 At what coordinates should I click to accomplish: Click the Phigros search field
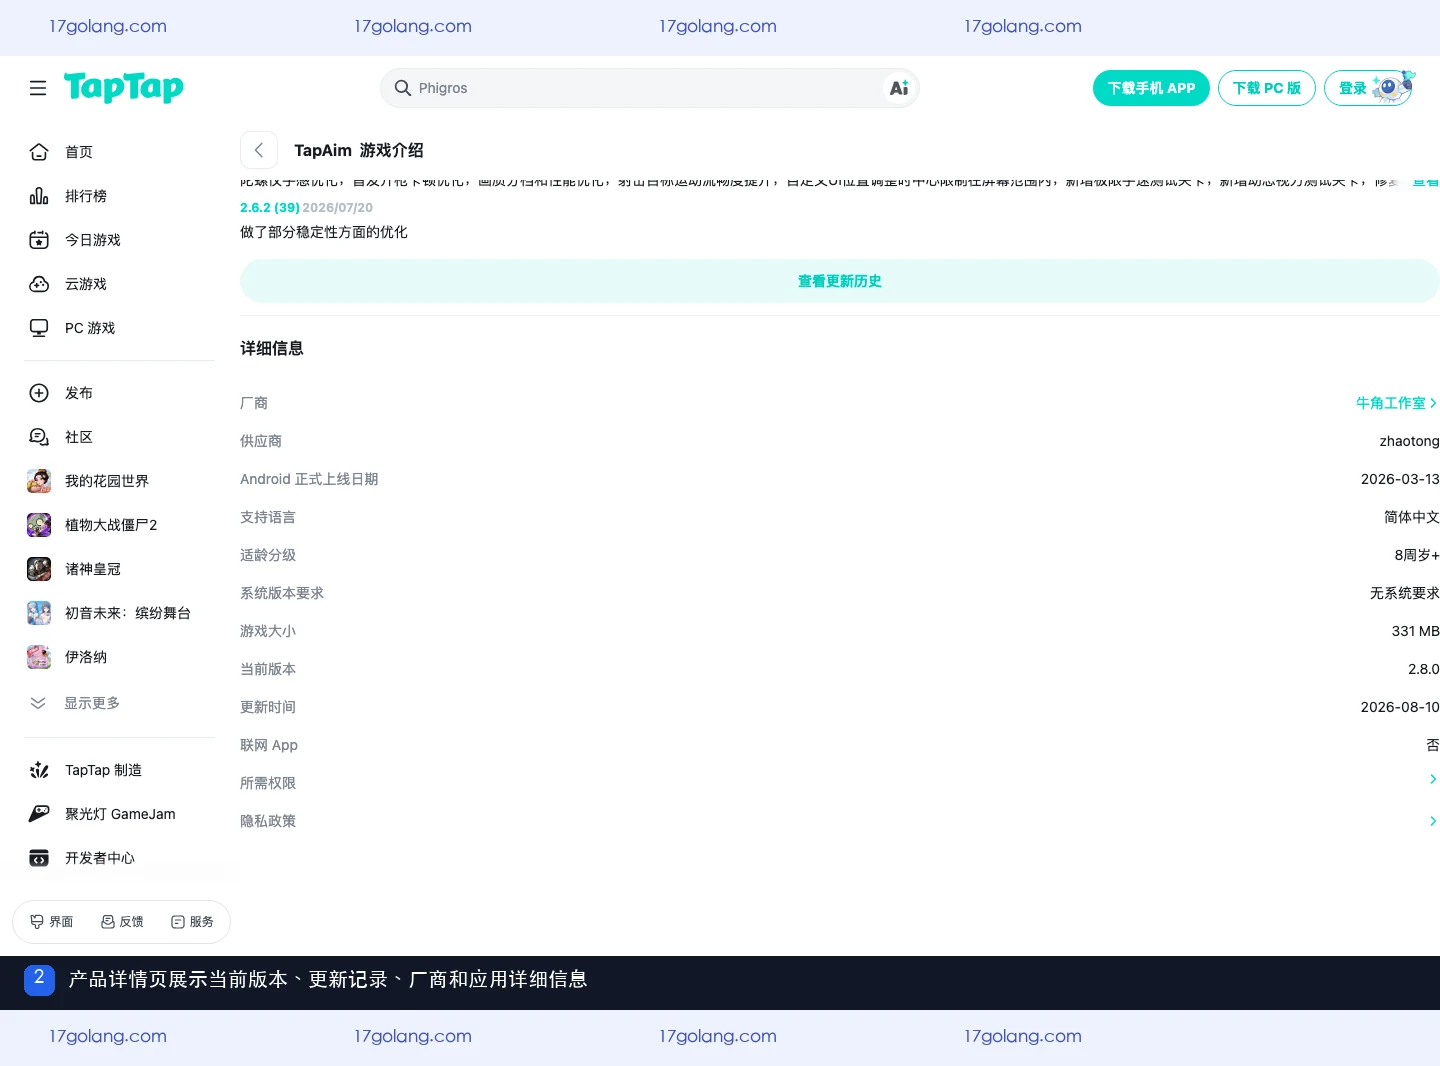pos(648,88)
